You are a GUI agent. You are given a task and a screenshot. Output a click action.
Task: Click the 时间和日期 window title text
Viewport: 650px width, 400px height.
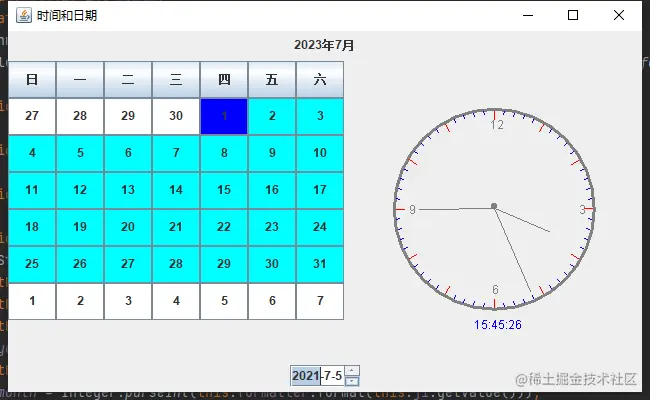(x=67, y=16)
